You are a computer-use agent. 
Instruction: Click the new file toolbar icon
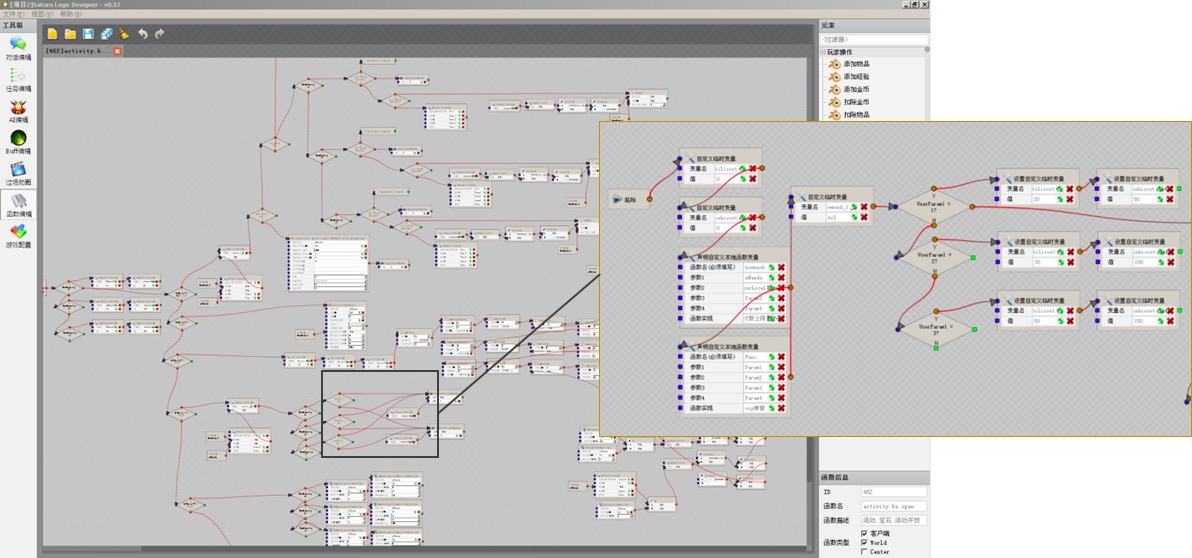(x=52, y=34)
